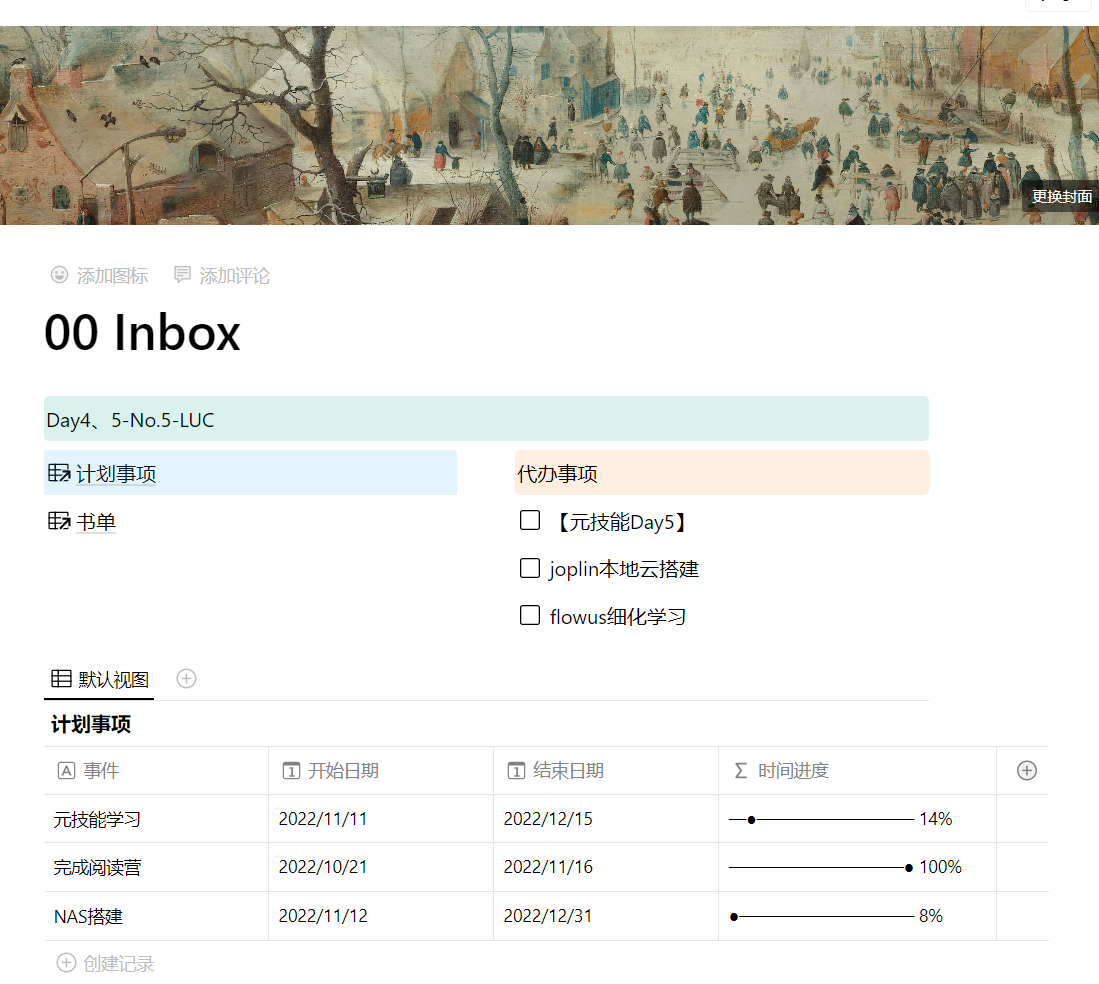Click the table icon in 默认视图 tab
The image size is (1099, 984).
tap(62, 678)
